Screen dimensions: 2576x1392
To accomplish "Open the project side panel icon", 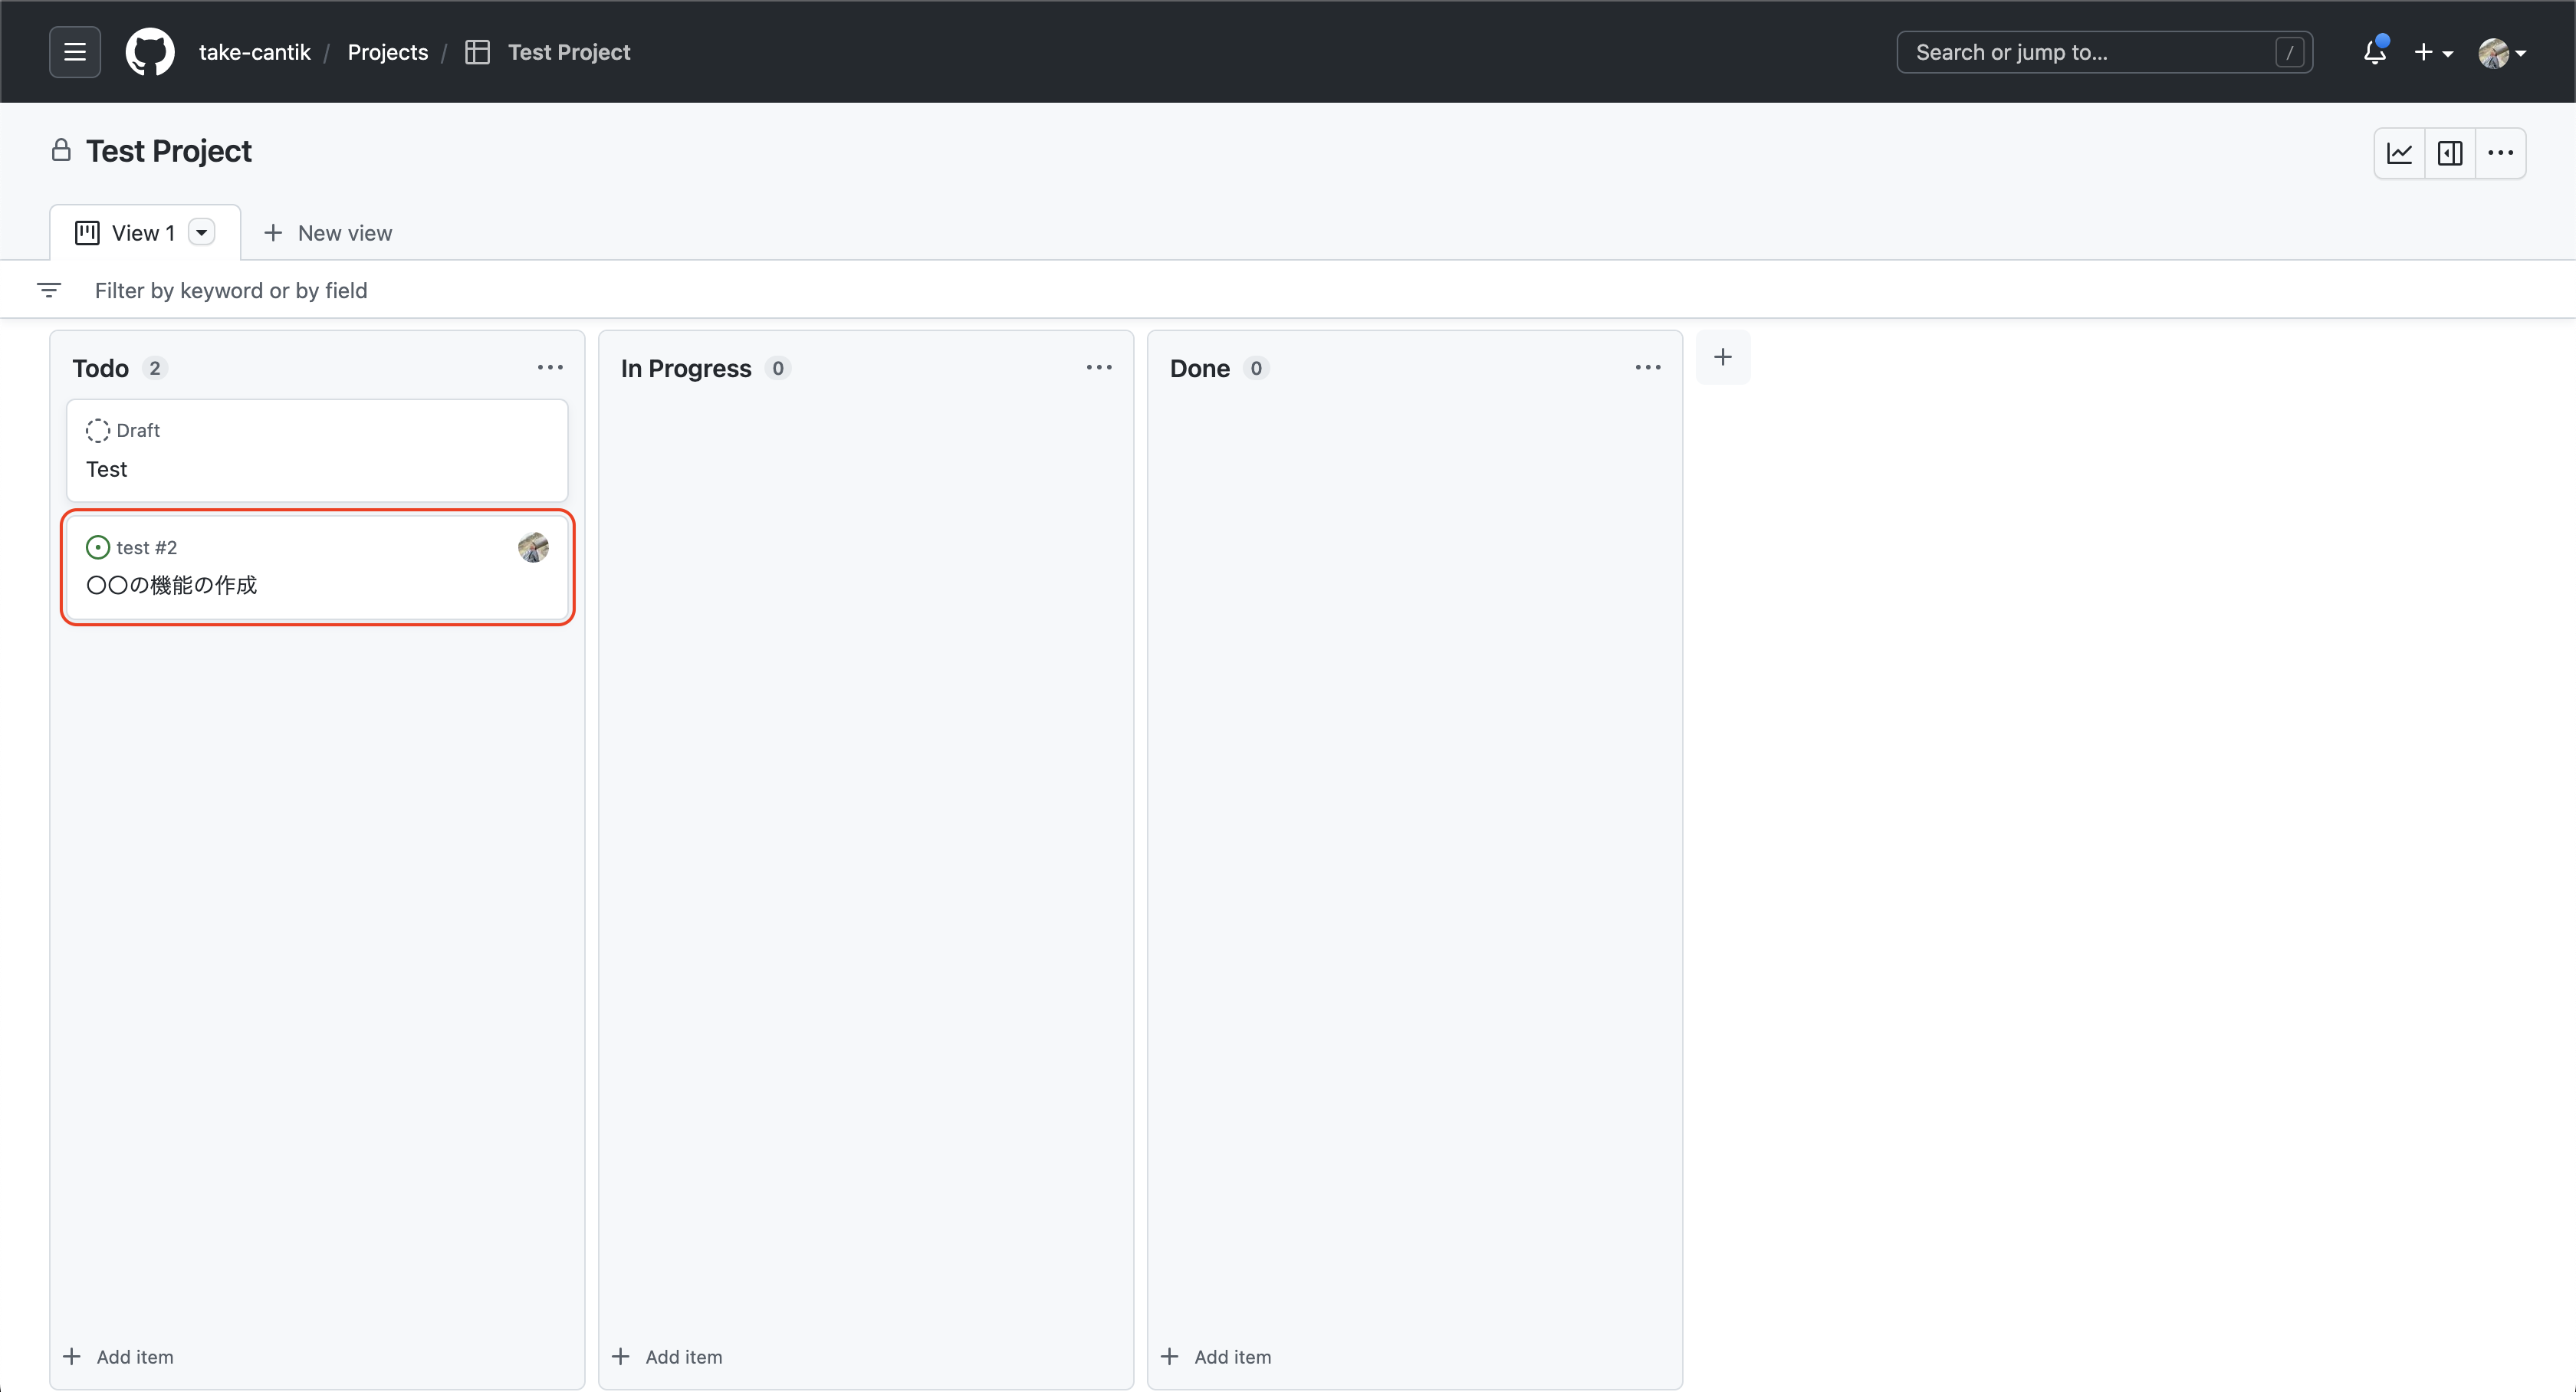I will click(x=2450, y=152).
